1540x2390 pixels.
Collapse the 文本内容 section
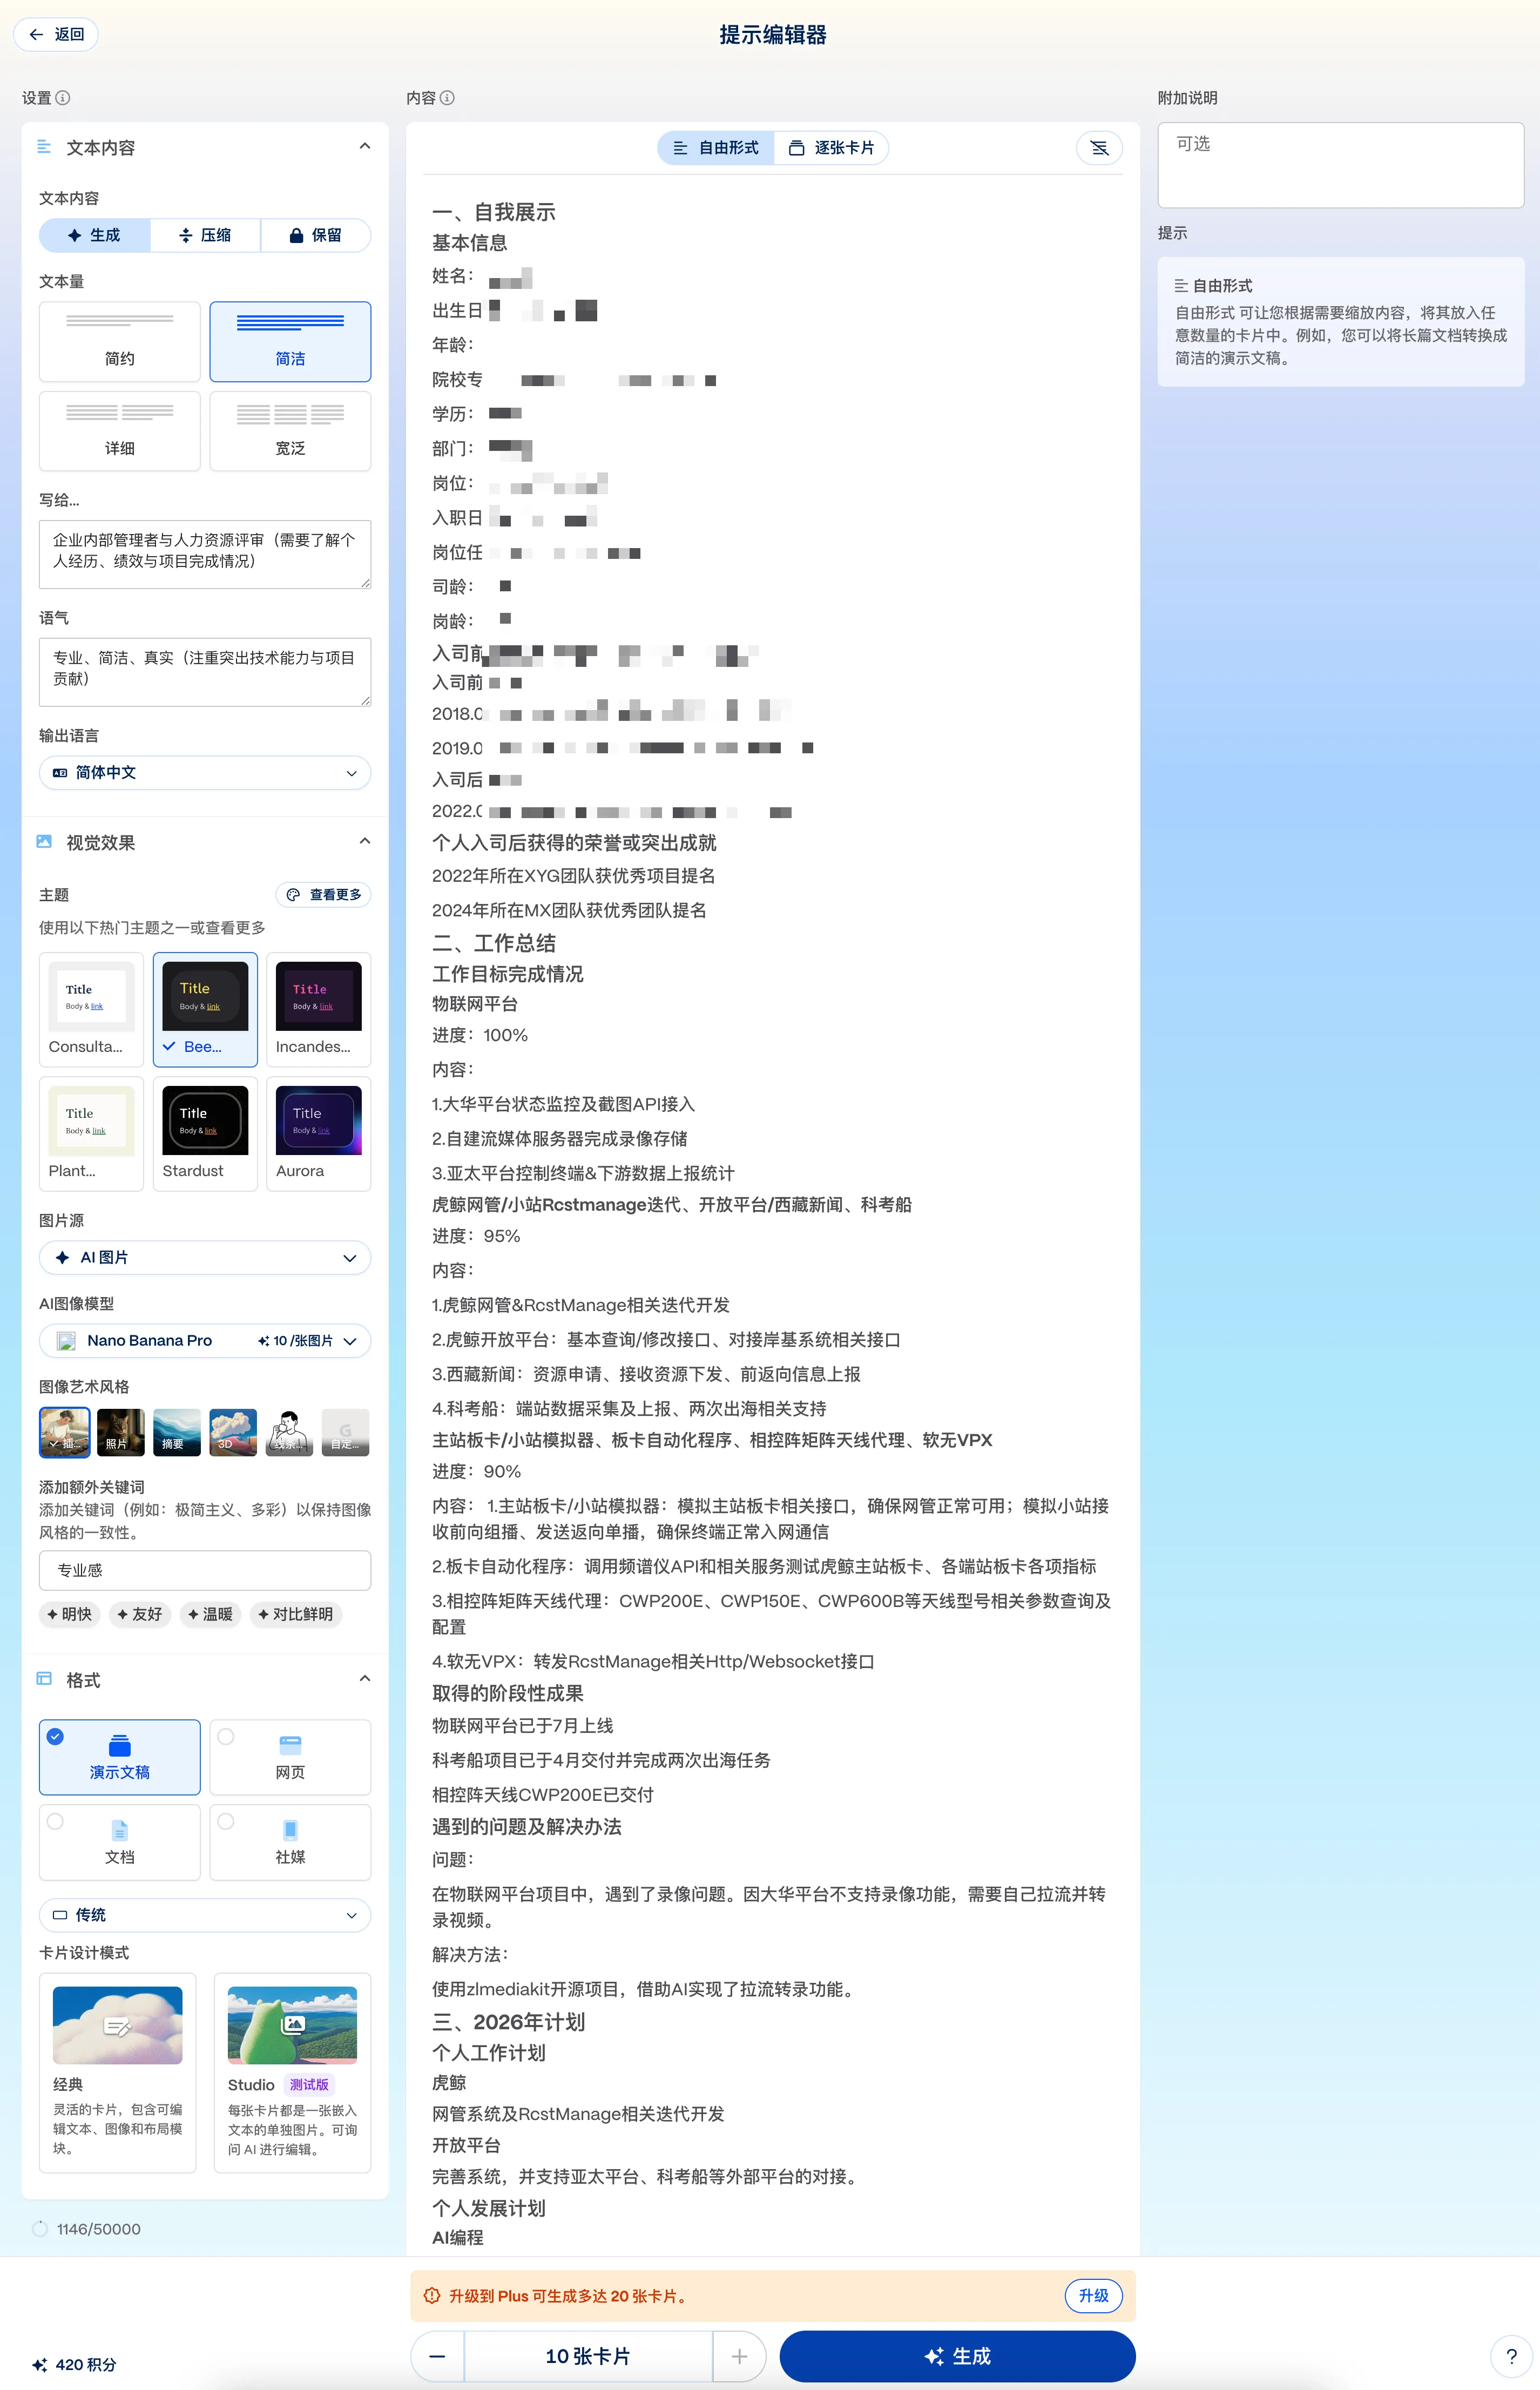[x=365, y=147]
